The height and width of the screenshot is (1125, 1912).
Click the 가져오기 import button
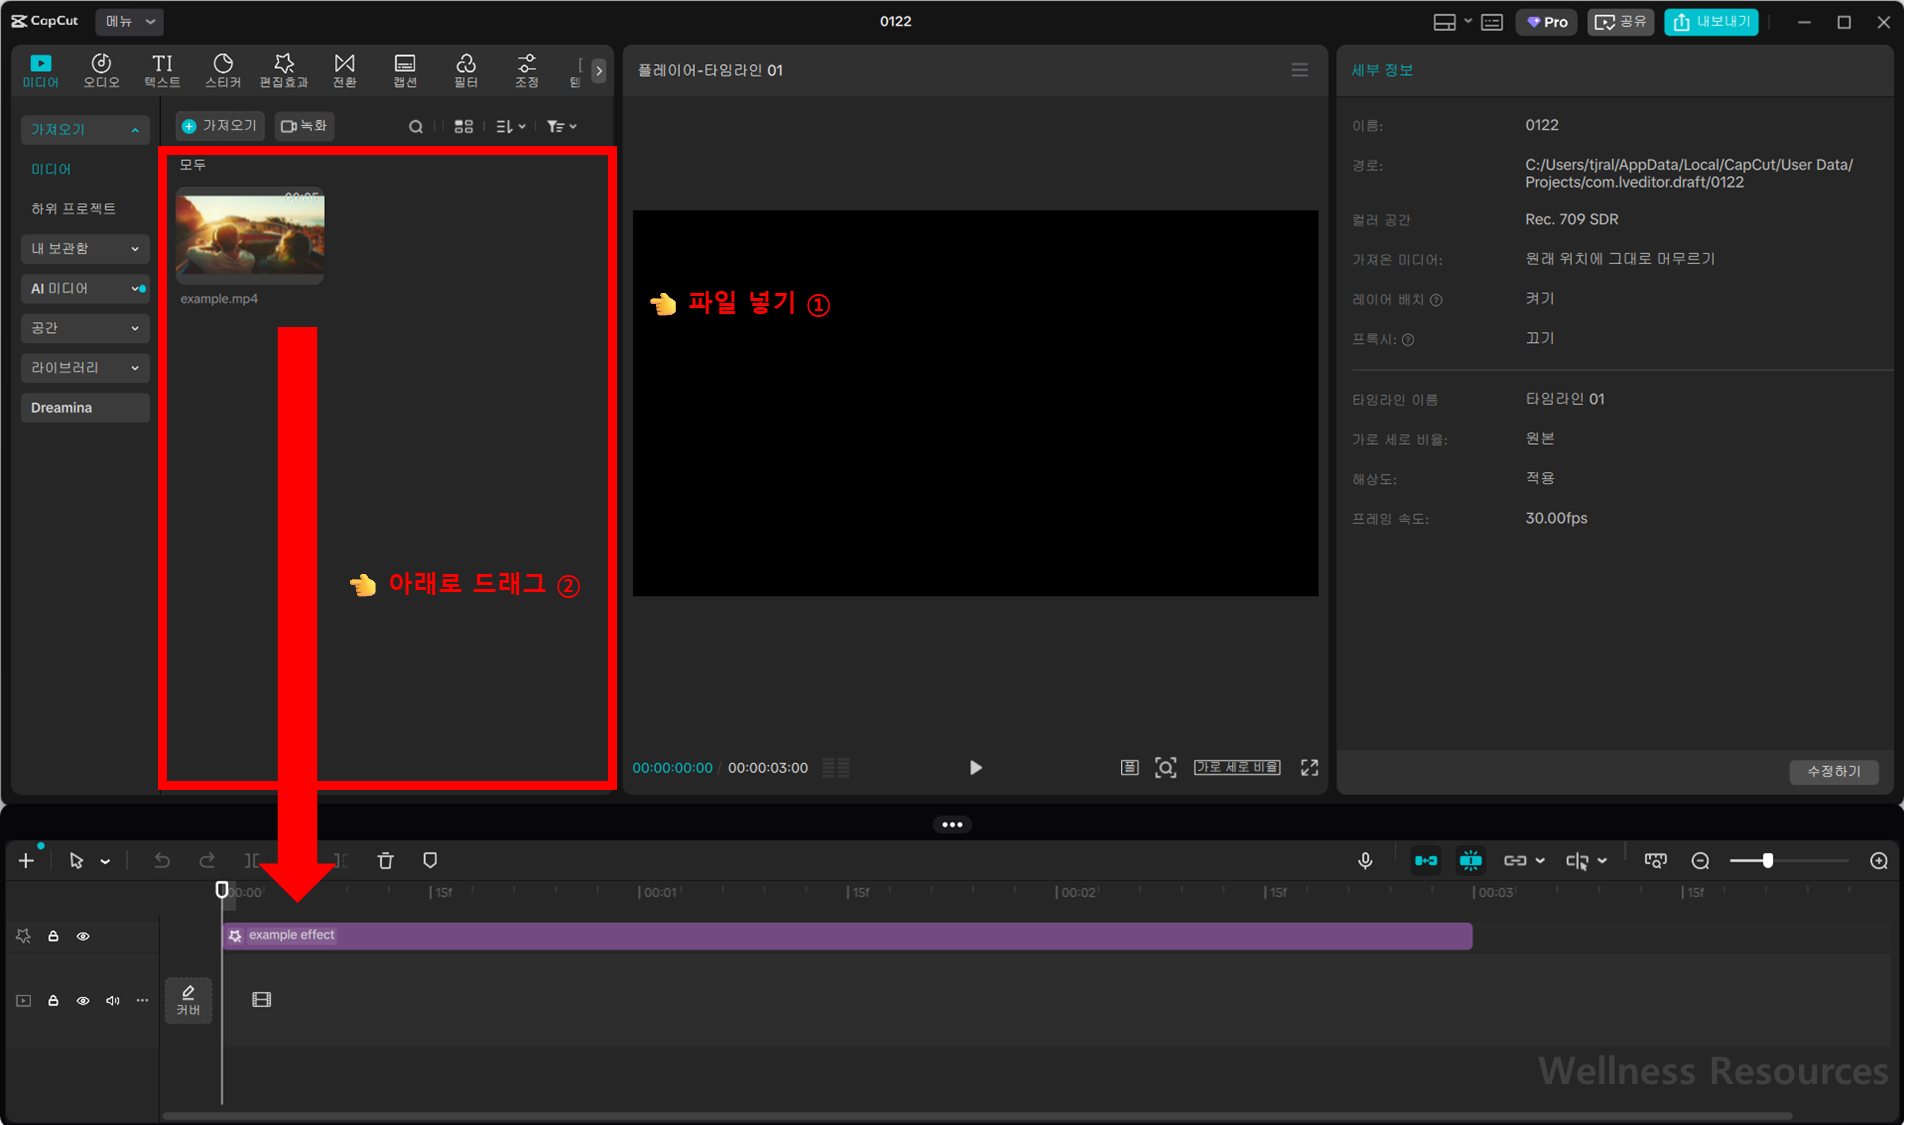point(220,126)
